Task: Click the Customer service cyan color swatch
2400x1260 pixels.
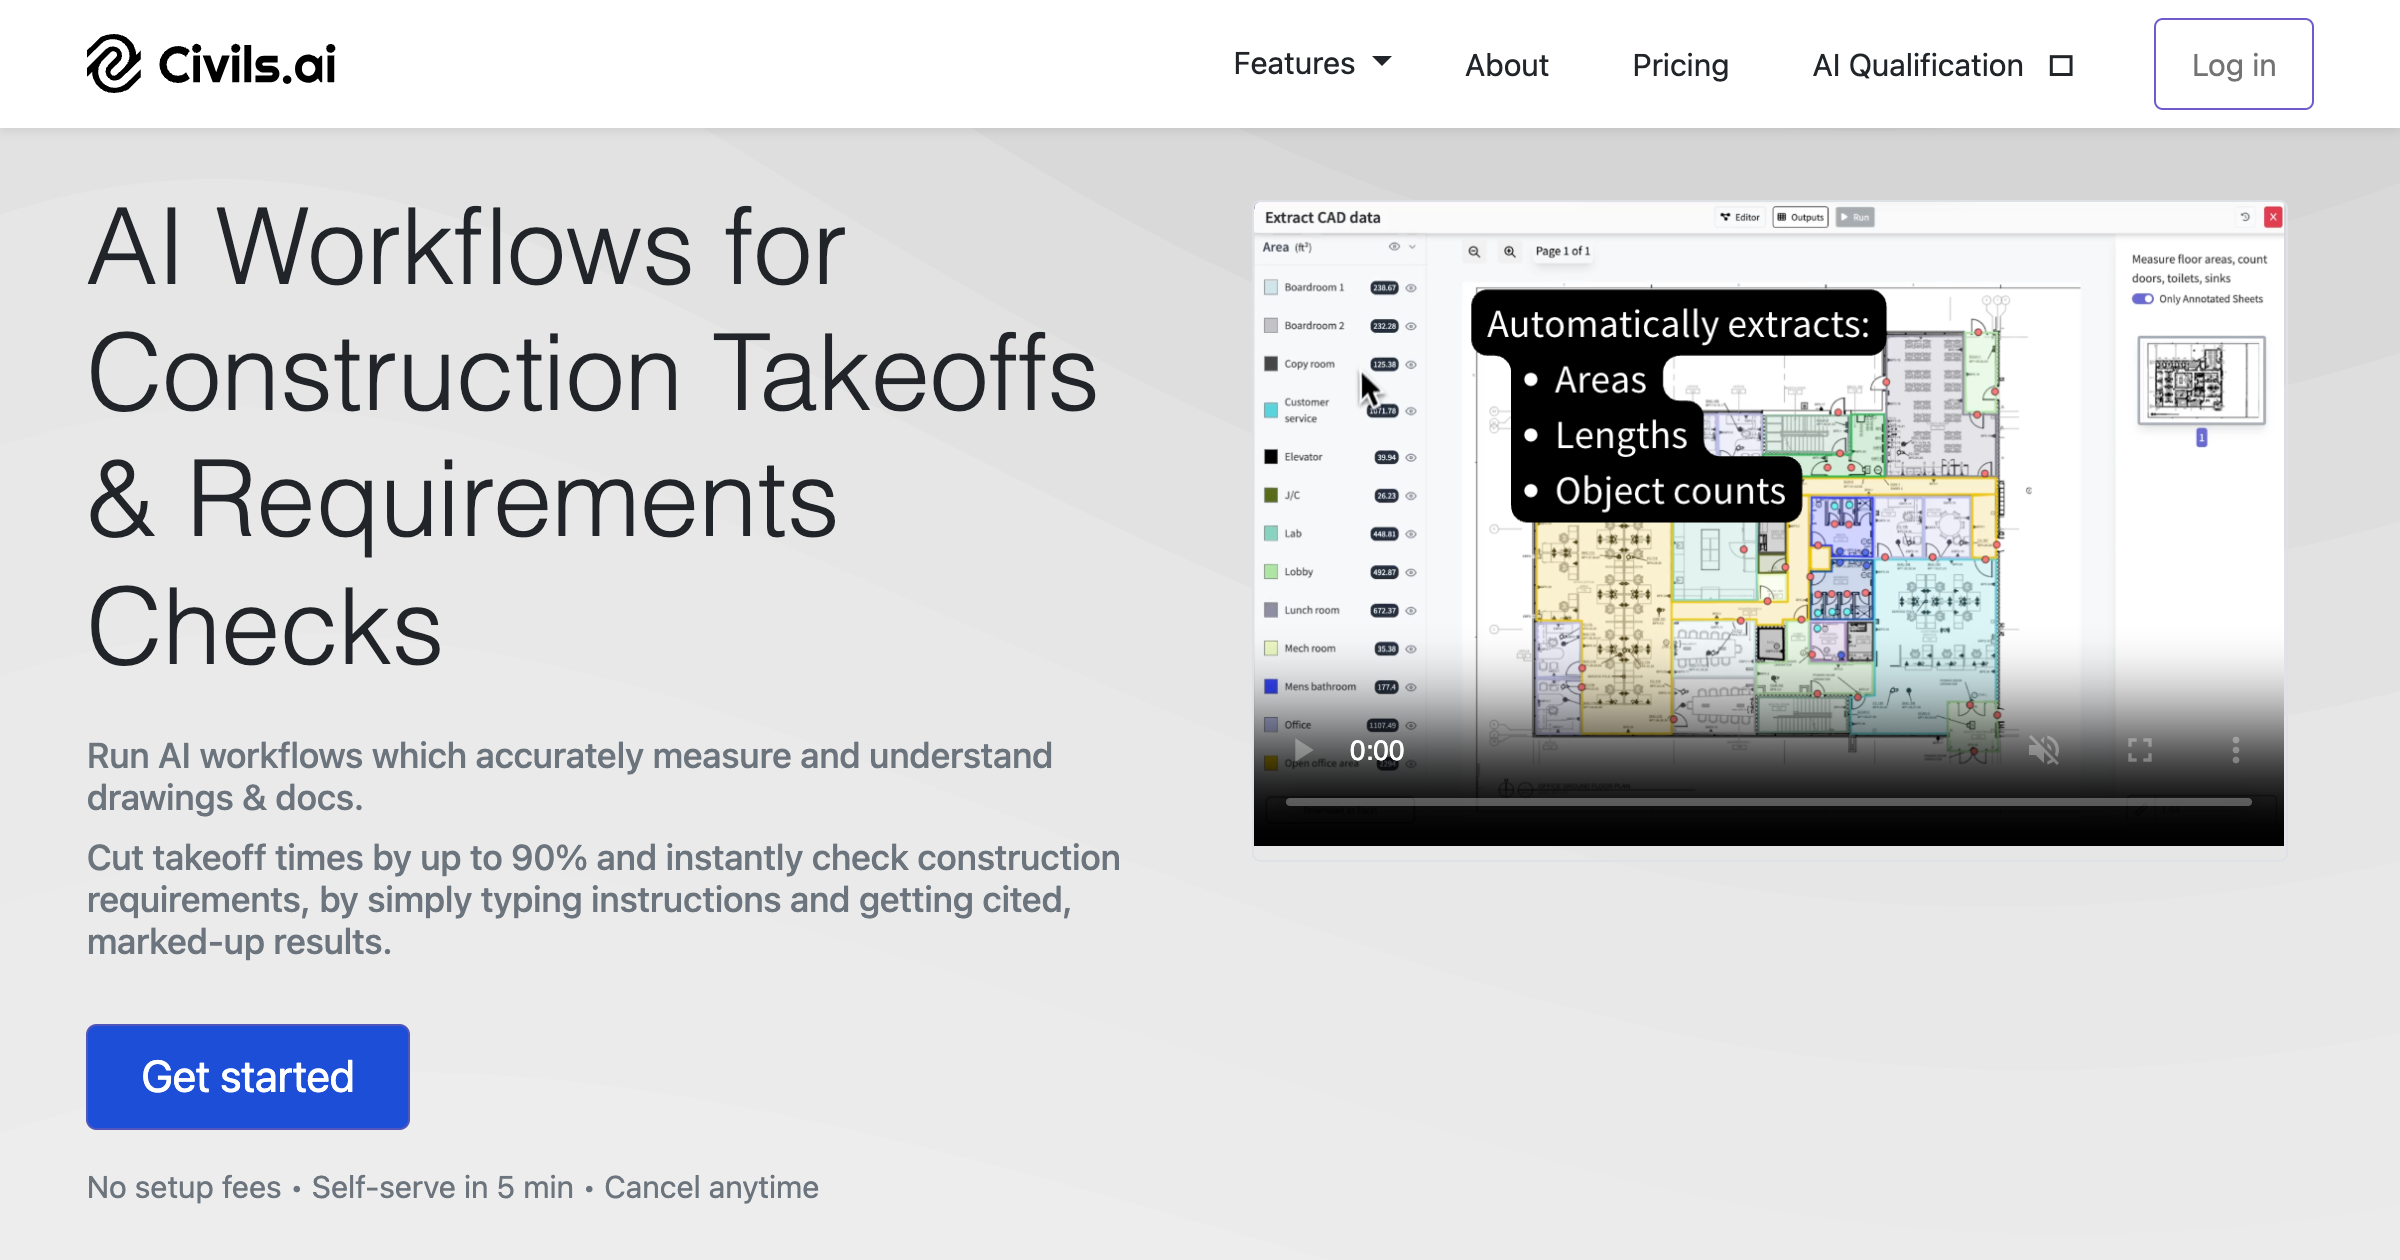Action: 1271,410
